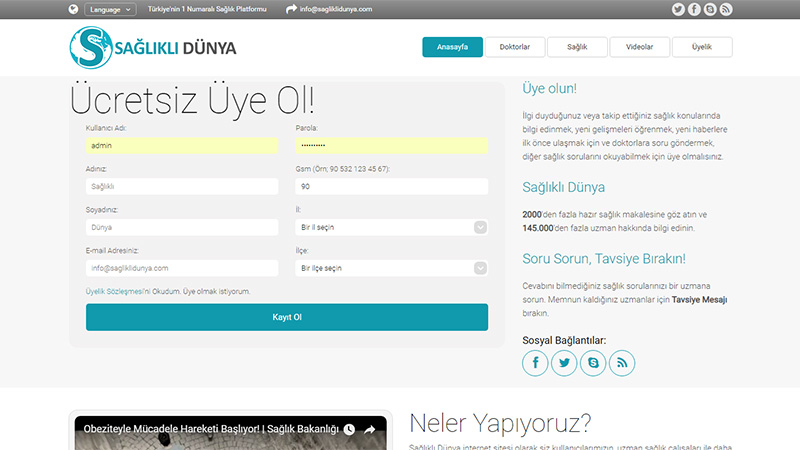Open the RSS feed icon in header
Image resolution: width=800 pixels, height=450 pixels.
pyautogui.click(x=725, y=9)
